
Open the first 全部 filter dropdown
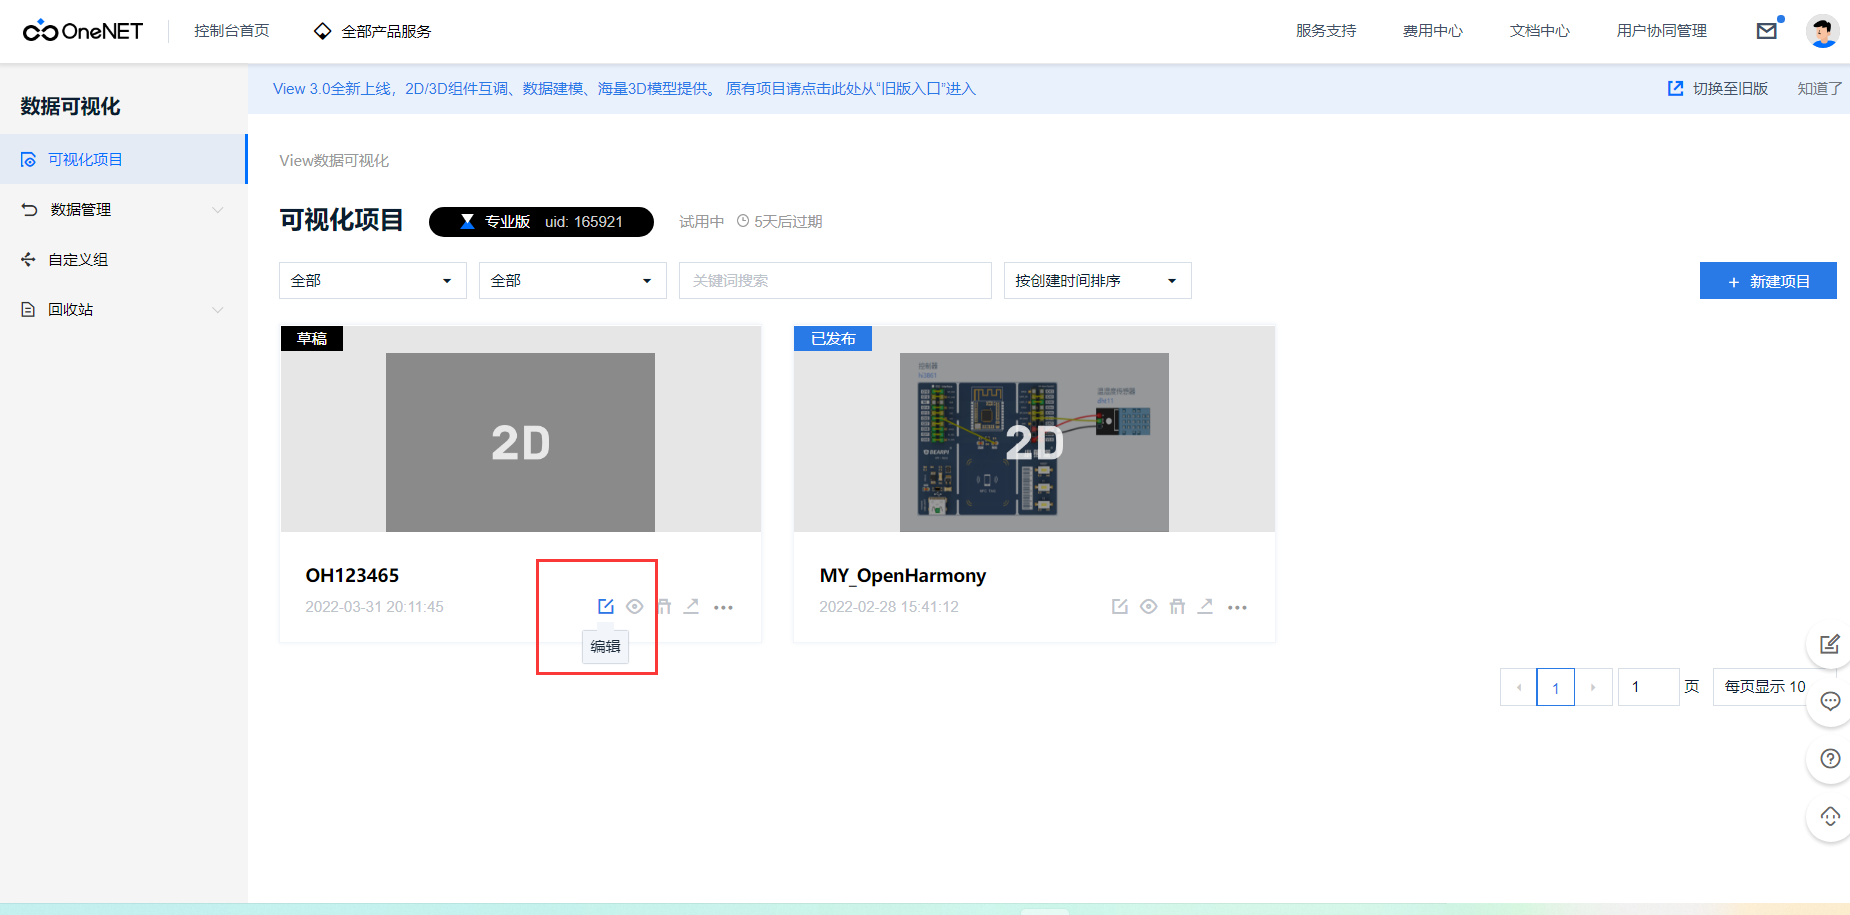click(372, 280)
